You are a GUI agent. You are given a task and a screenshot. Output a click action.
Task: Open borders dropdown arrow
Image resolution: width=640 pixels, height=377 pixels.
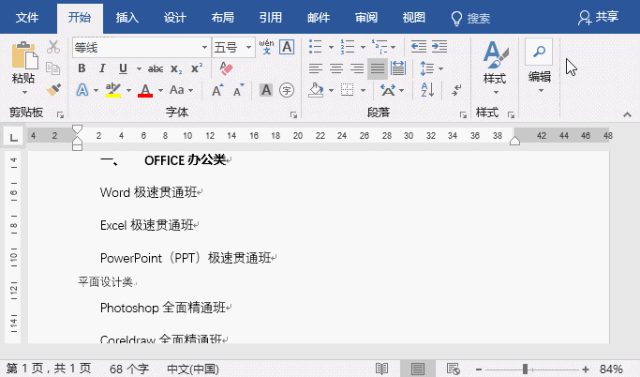(363, 90)
